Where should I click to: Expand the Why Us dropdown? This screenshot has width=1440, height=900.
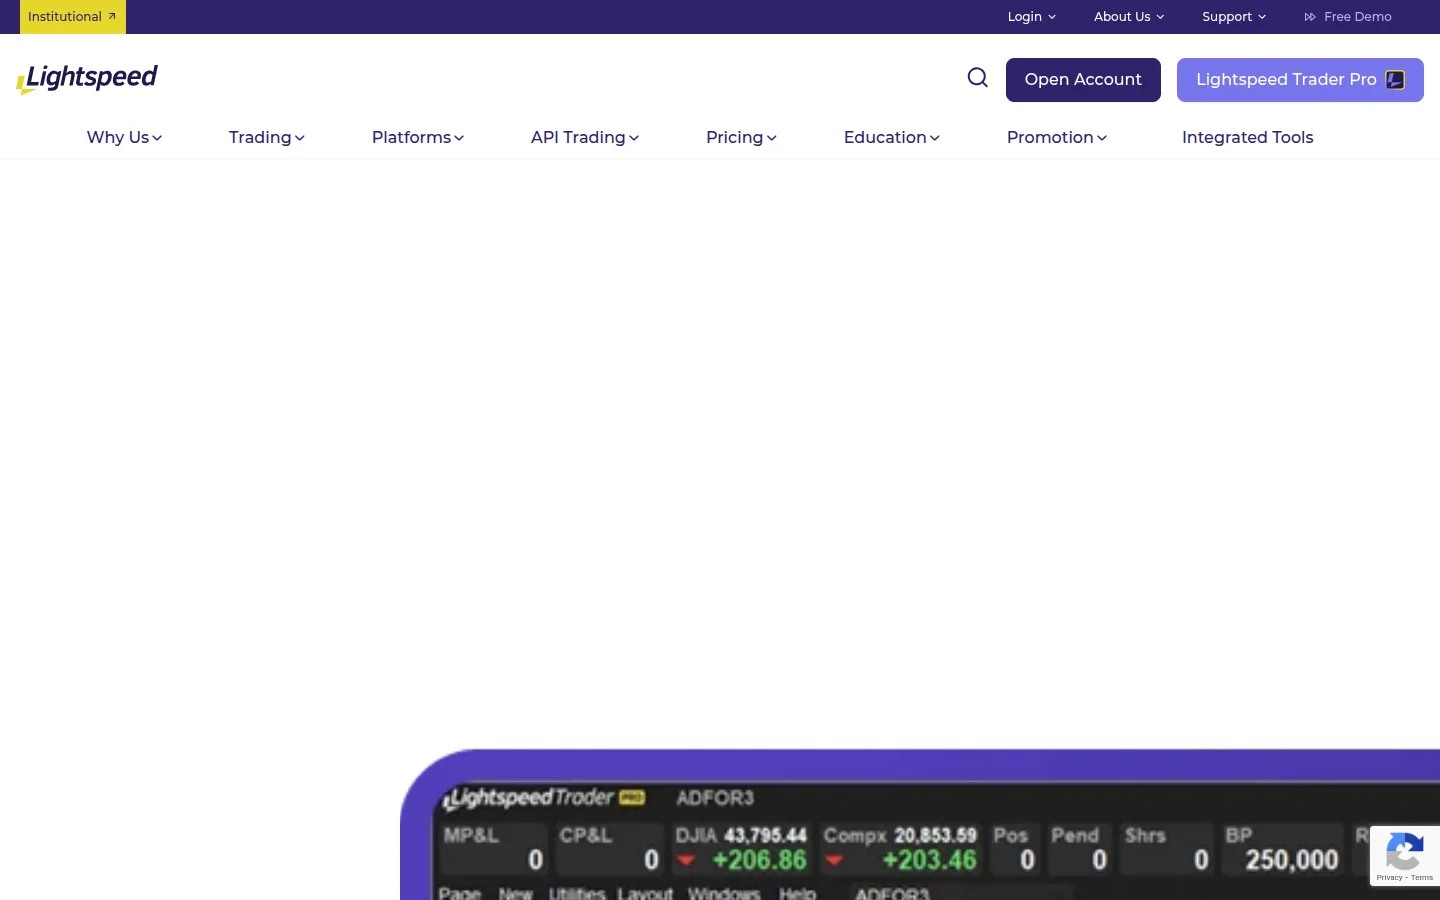[124, 138]
